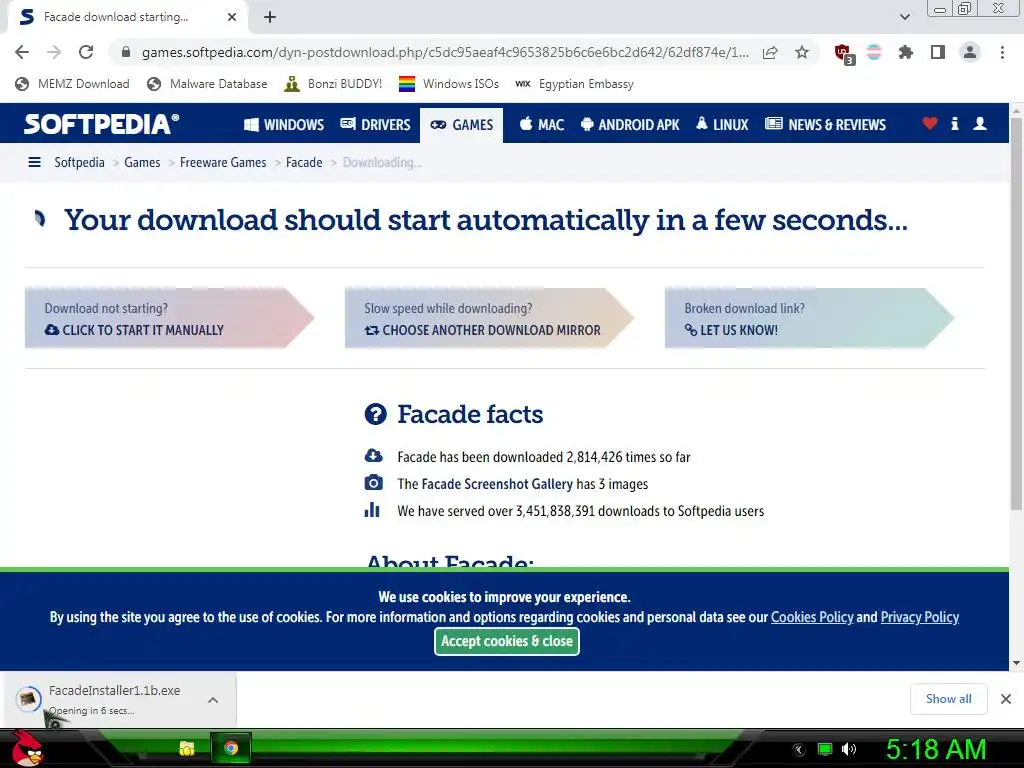The height and width of the screenshot is (768, 1024).
Task: Open the hamburger menu beside breadcrumbs
Action: [x=35, y=162]
